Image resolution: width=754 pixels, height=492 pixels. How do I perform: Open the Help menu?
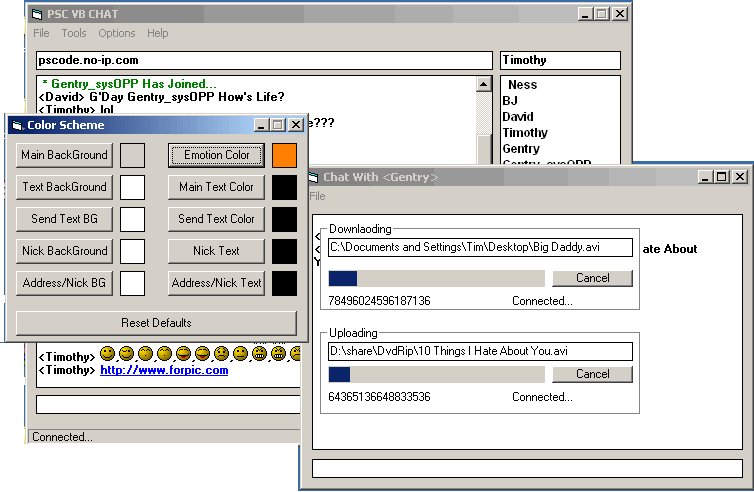(x=158, y=33)
